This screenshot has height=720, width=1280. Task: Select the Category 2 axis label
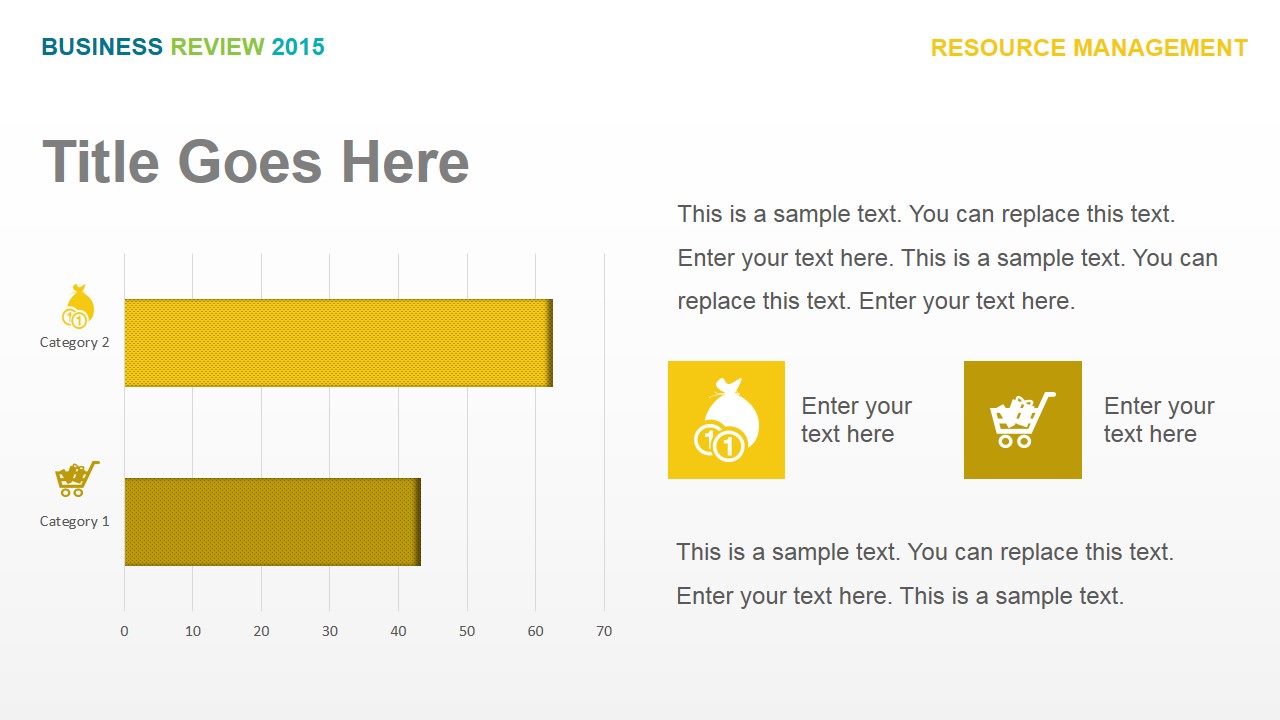(x=75, y=342)
